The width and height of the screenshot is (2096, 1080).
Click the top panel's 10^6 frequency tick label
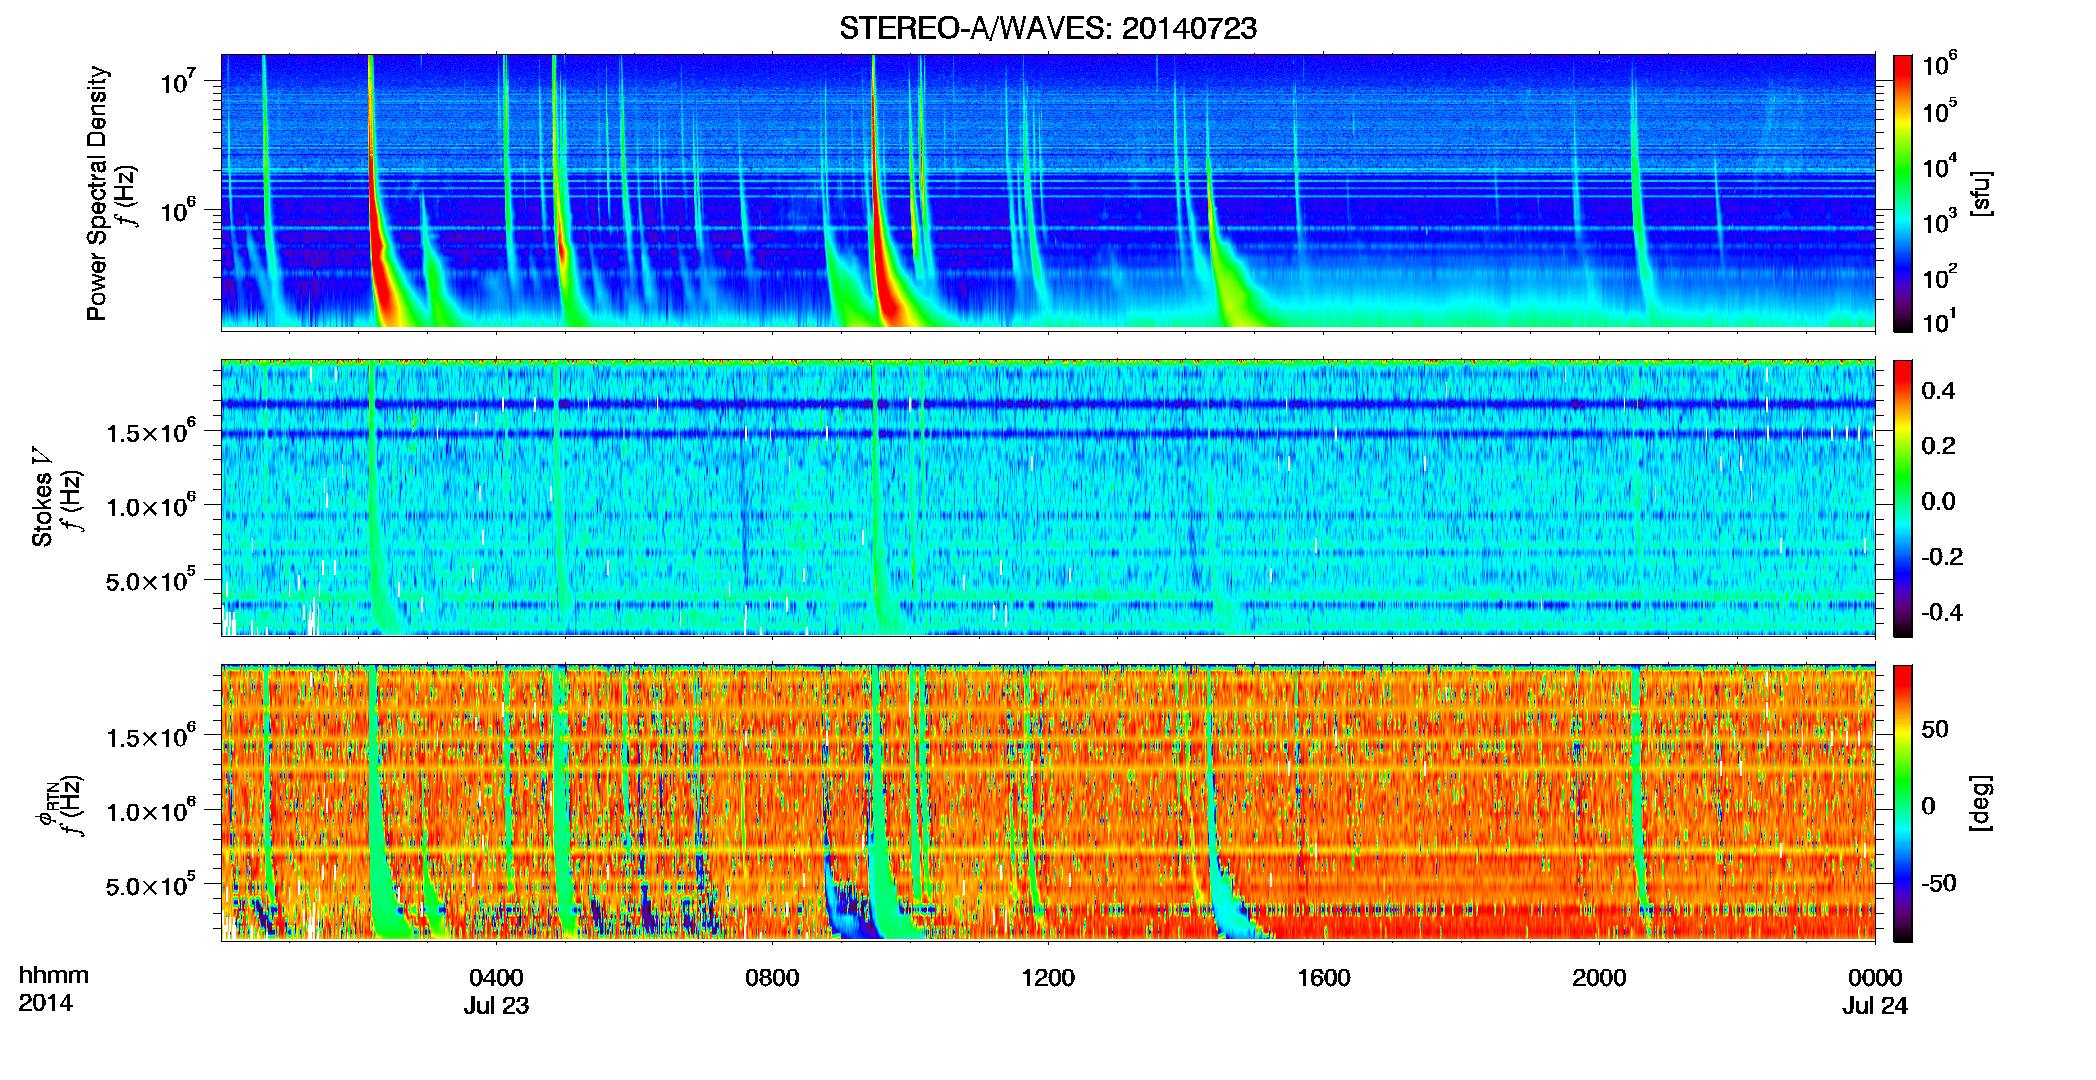[x=177, y=209]
